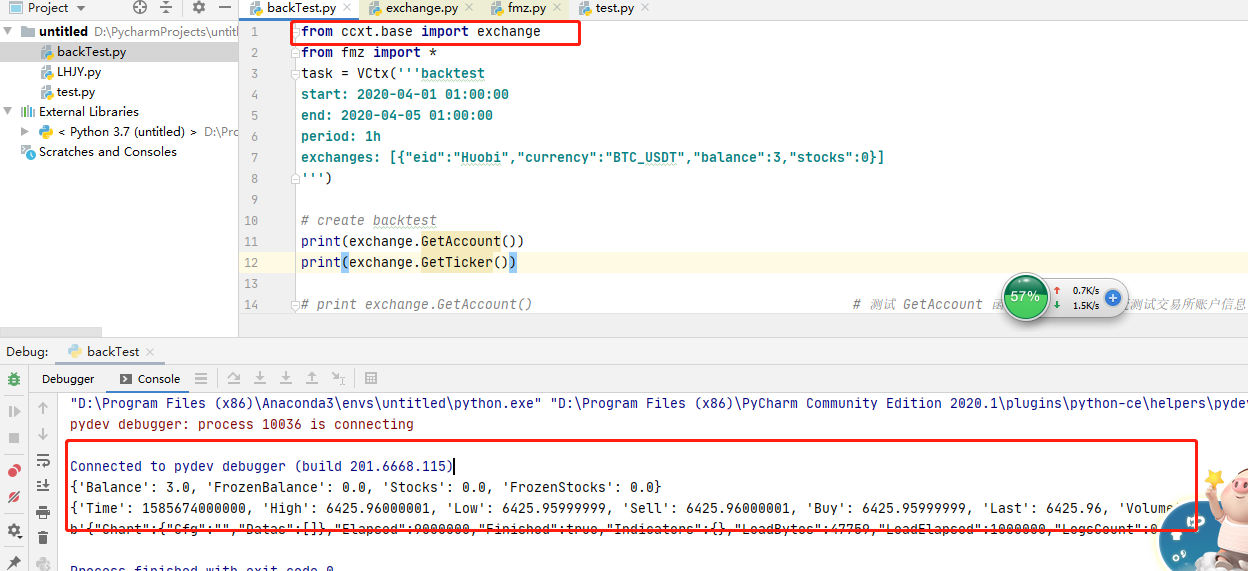Click the Clear All trash icon
Image resolution: width=1248 pixels, height=571 pixels.
(43, 538)
